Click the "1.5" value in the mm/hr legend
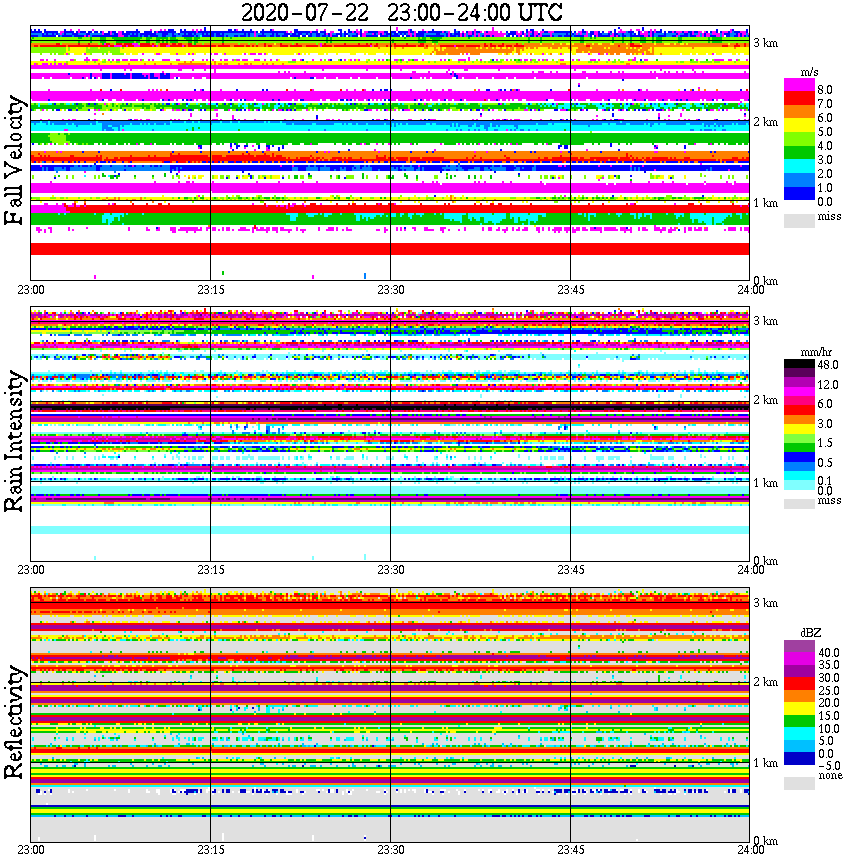 (825, 443)
